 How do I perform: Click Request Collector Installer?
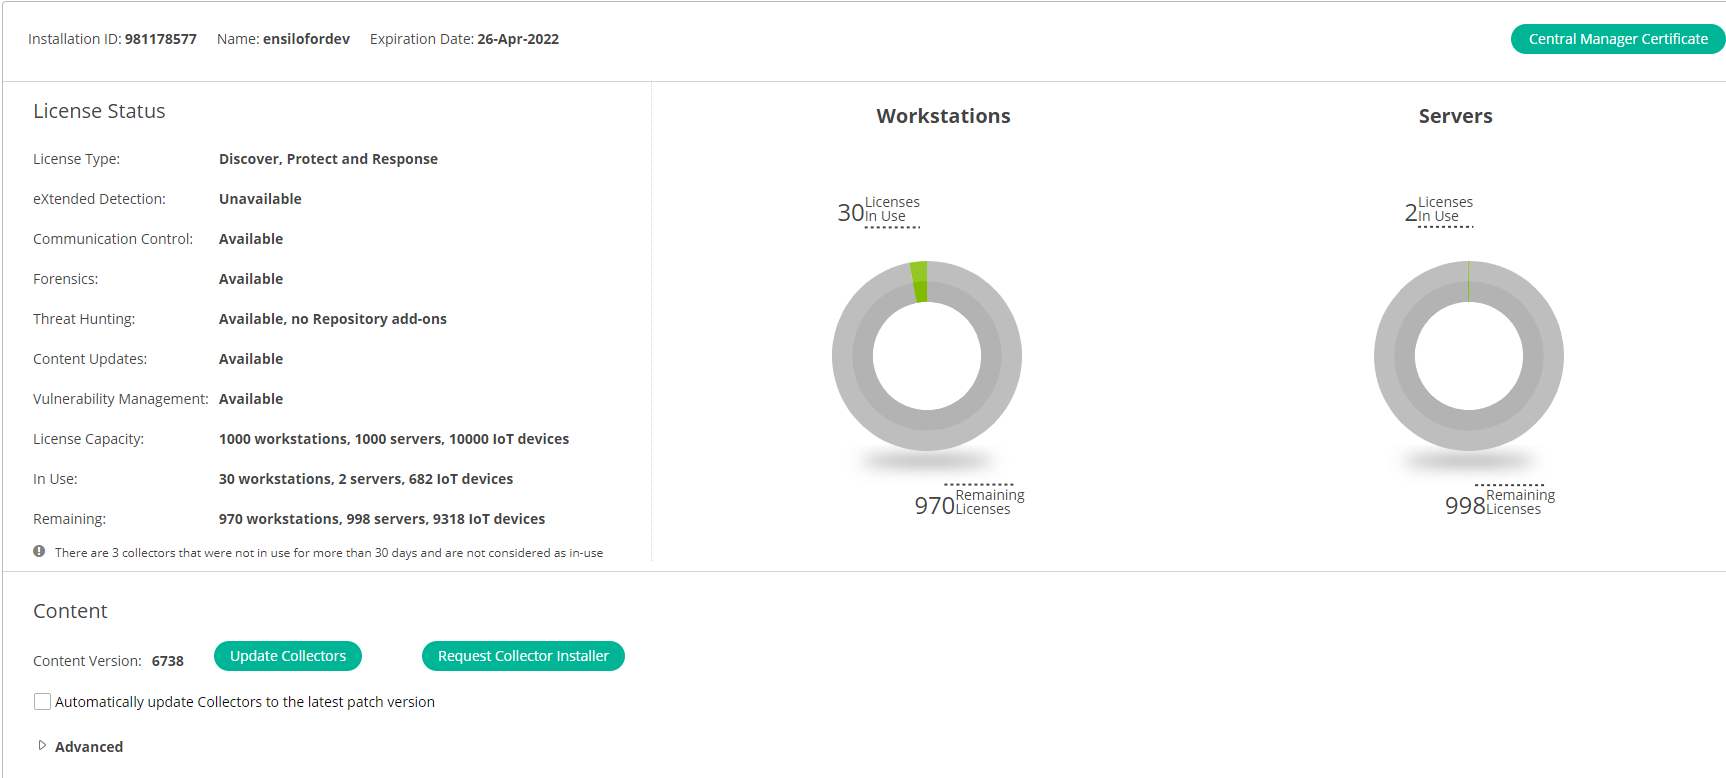tap(523, 656)
